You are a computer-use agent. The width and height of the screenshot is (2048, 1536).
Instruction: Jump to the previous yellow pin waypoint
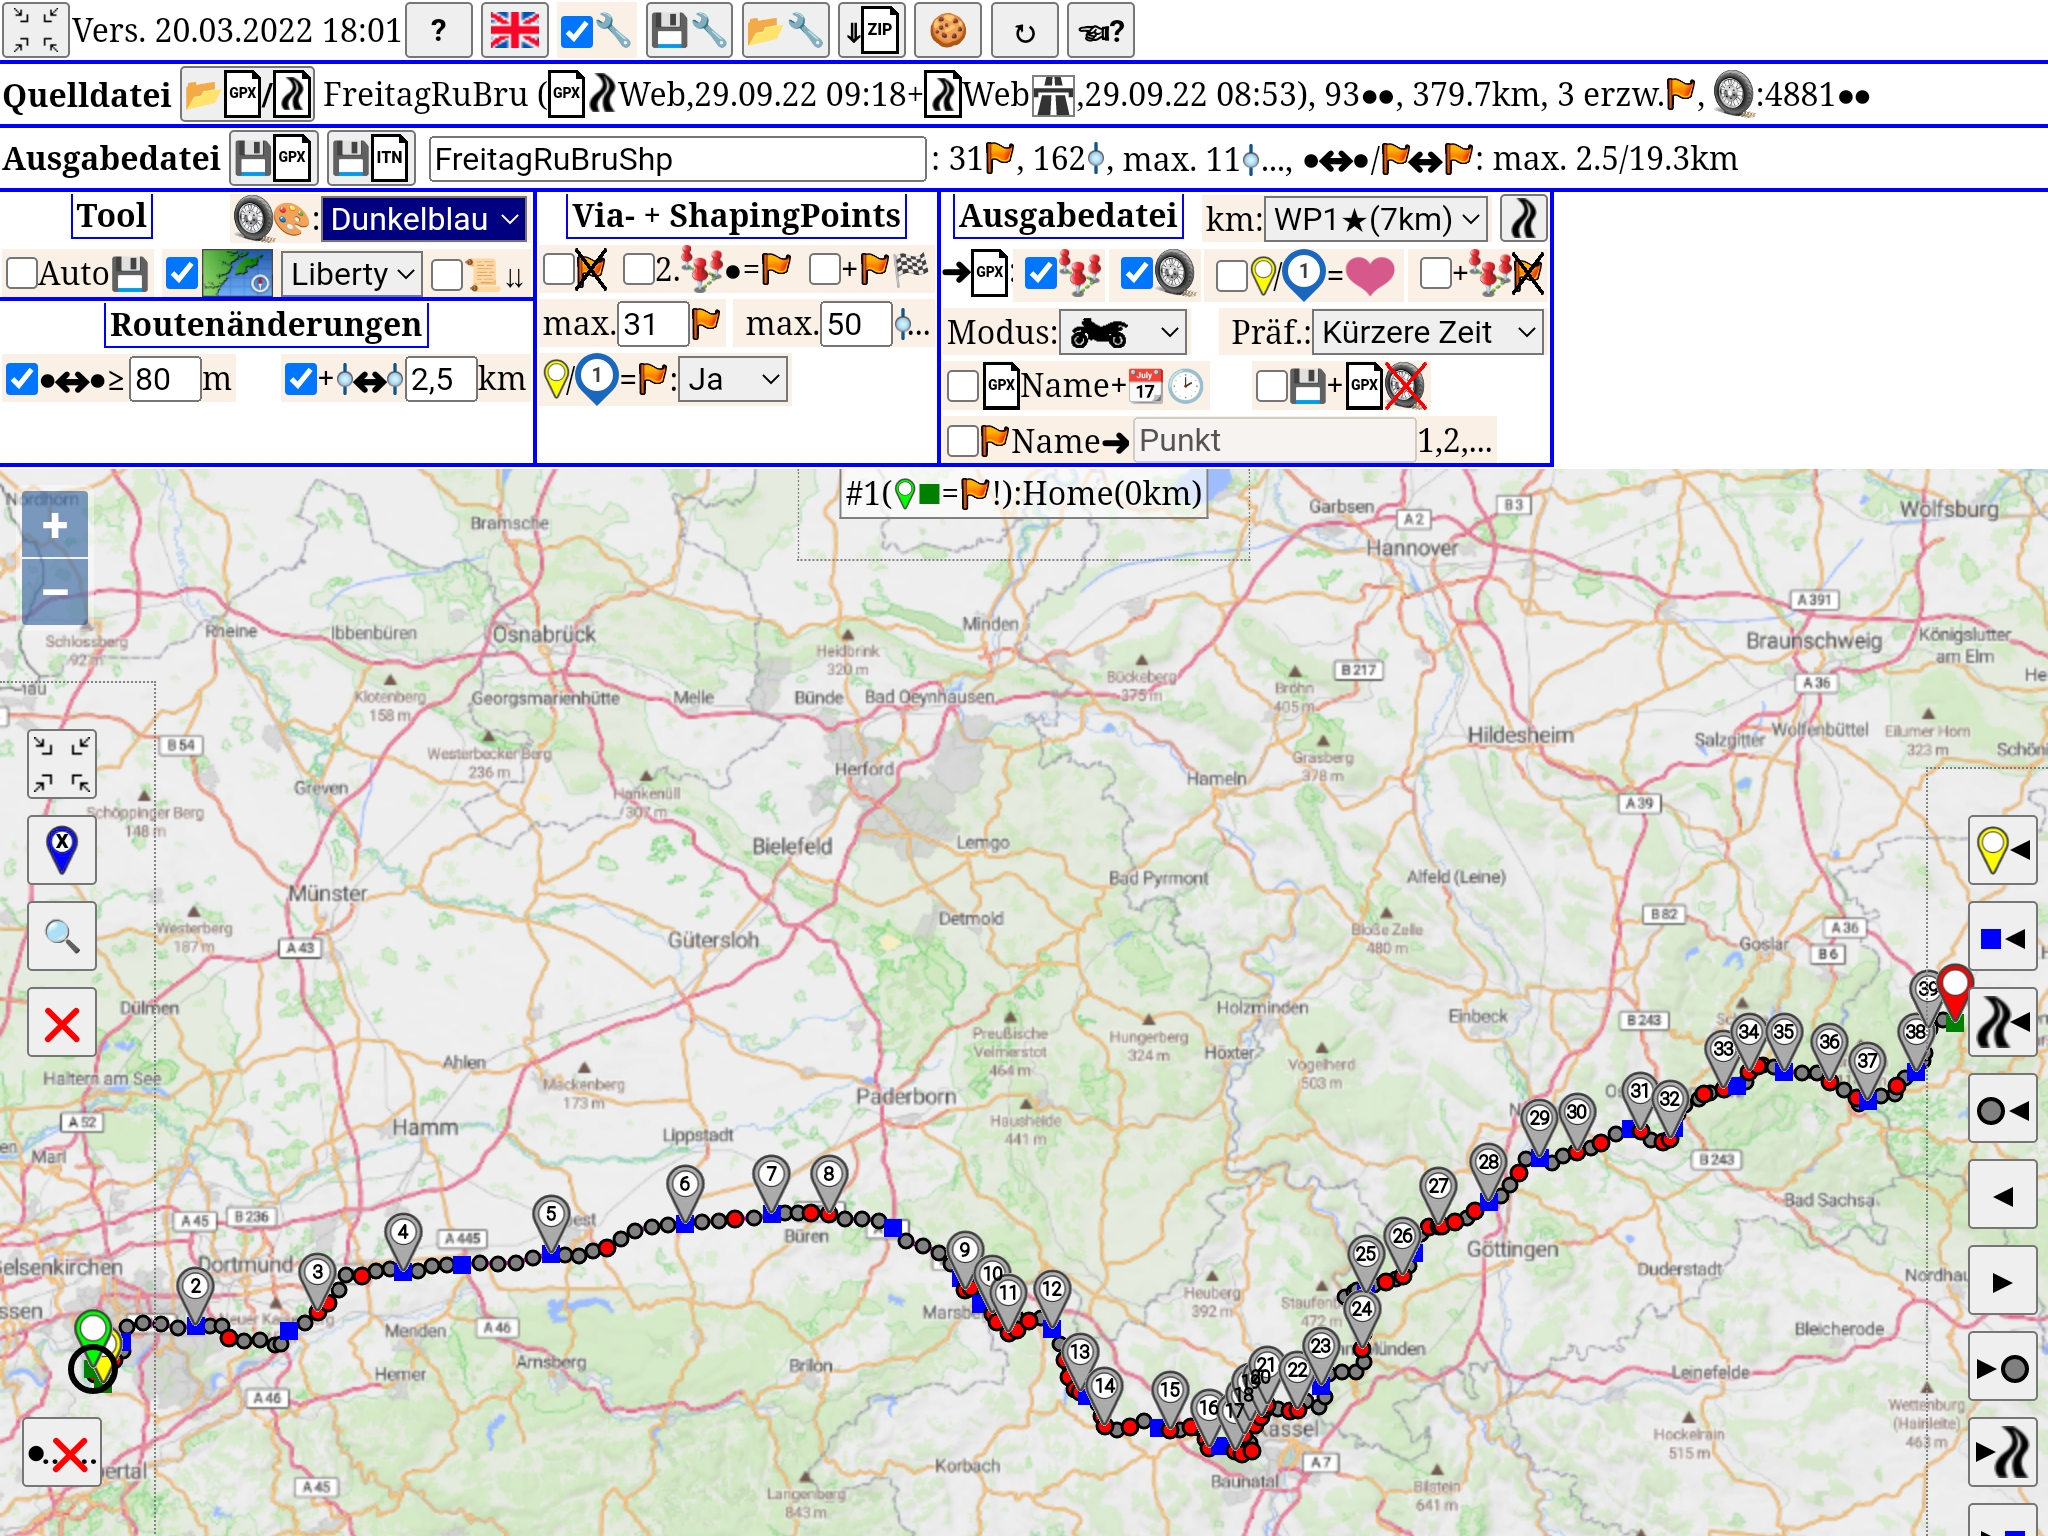pos(2002,850)
